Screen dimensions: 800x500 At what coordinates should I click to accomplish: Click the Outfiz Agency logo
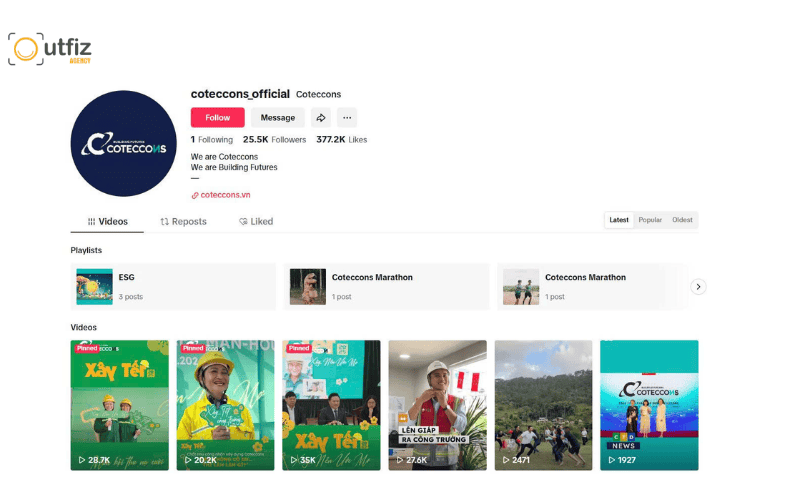(49, 49)
